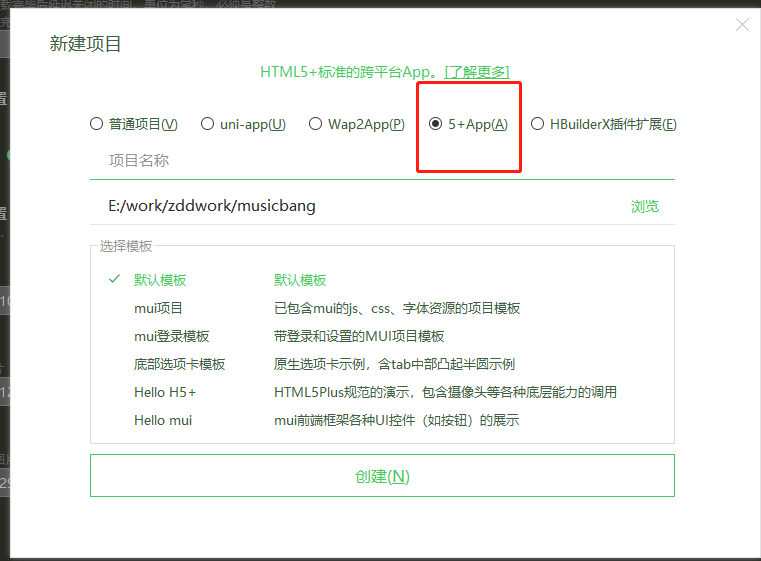Click 浏览 to browse for folder
This screenshot has height=561, width=761.
pos(645,206)
